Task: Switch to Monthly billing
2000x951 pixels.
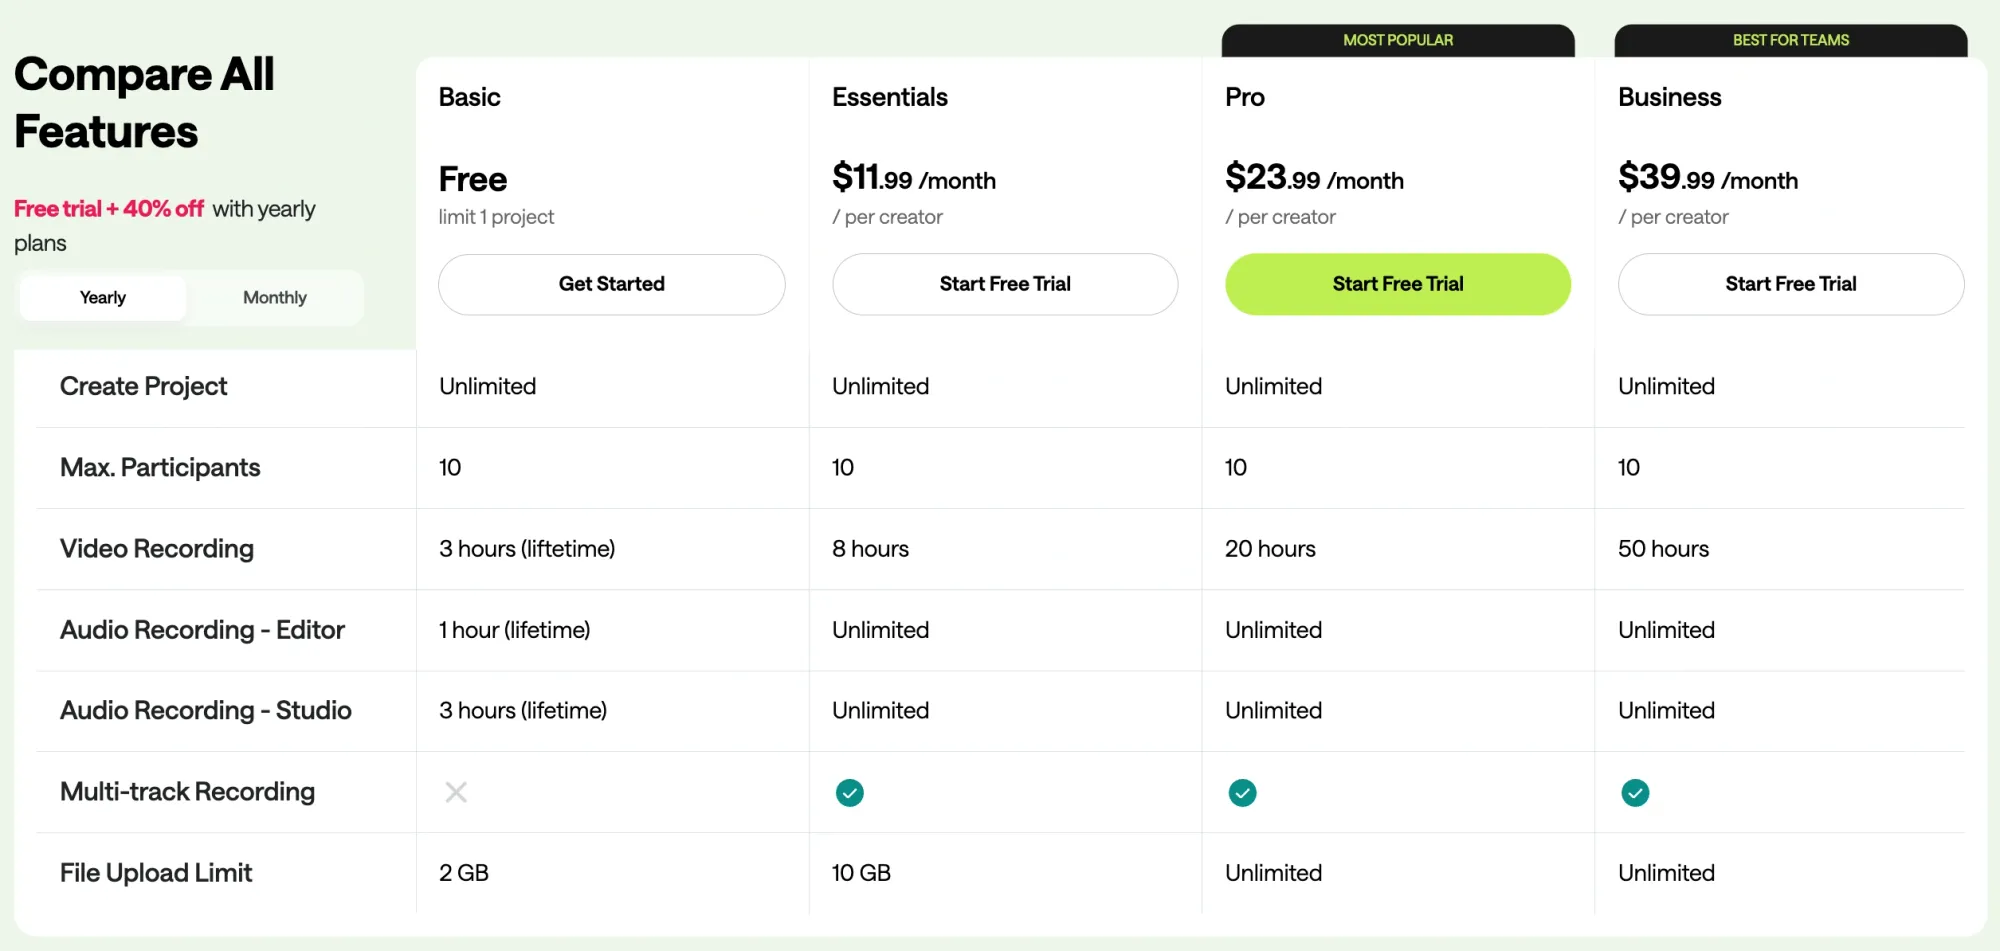Action: point(274,297)
